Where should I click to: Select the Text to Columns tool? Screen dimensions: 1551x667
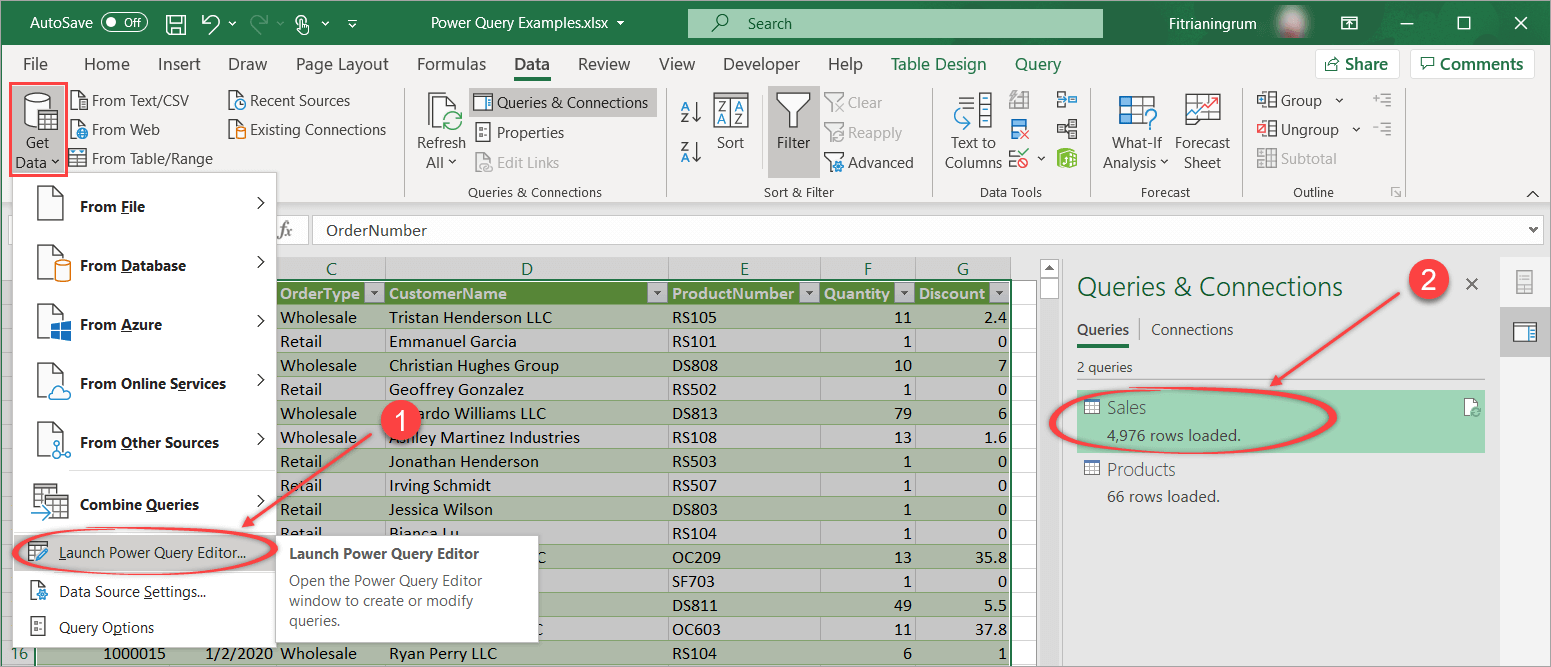coord(971,131)
